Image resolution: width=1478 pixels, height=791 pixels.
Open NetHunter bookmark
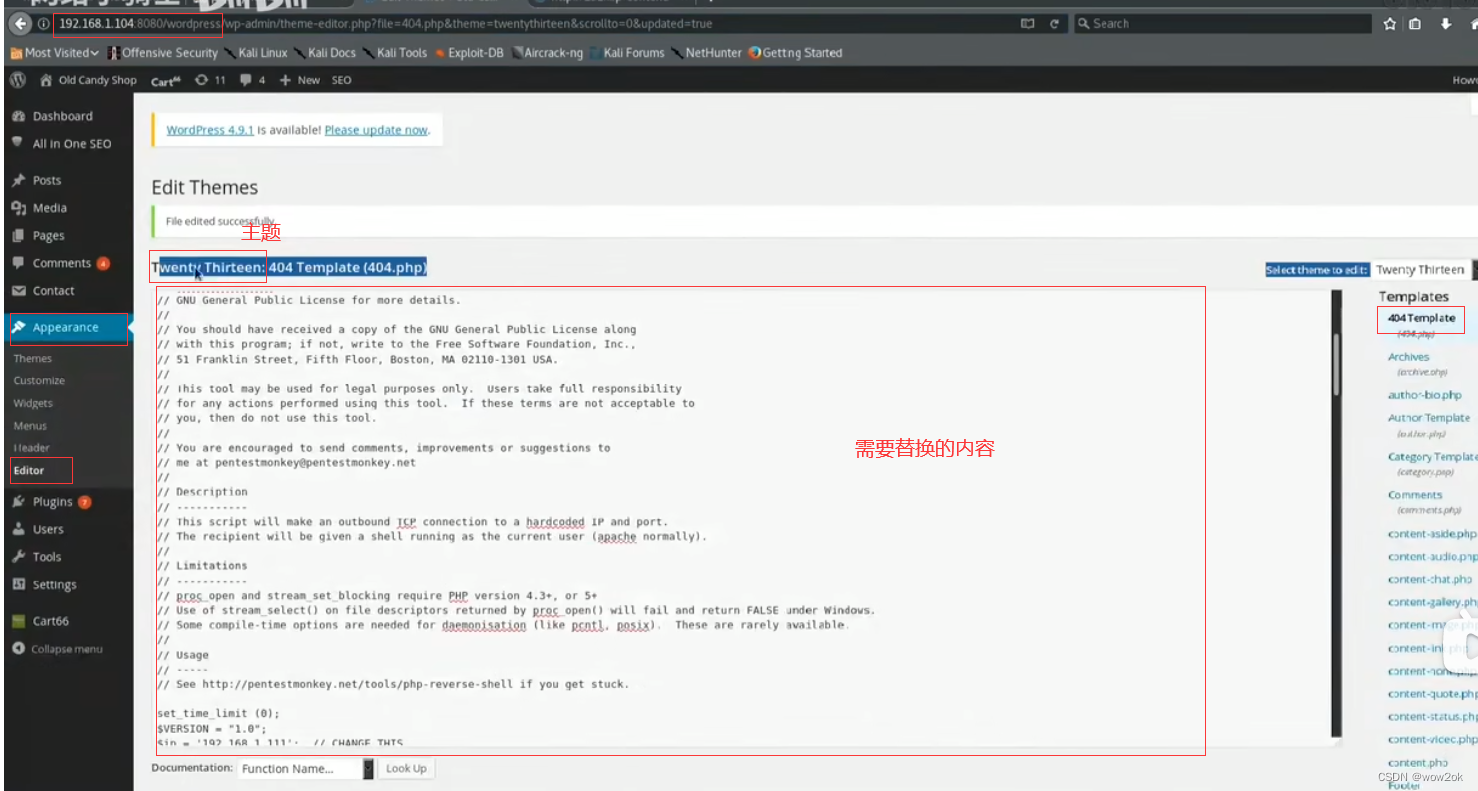(x=707, y=53)
